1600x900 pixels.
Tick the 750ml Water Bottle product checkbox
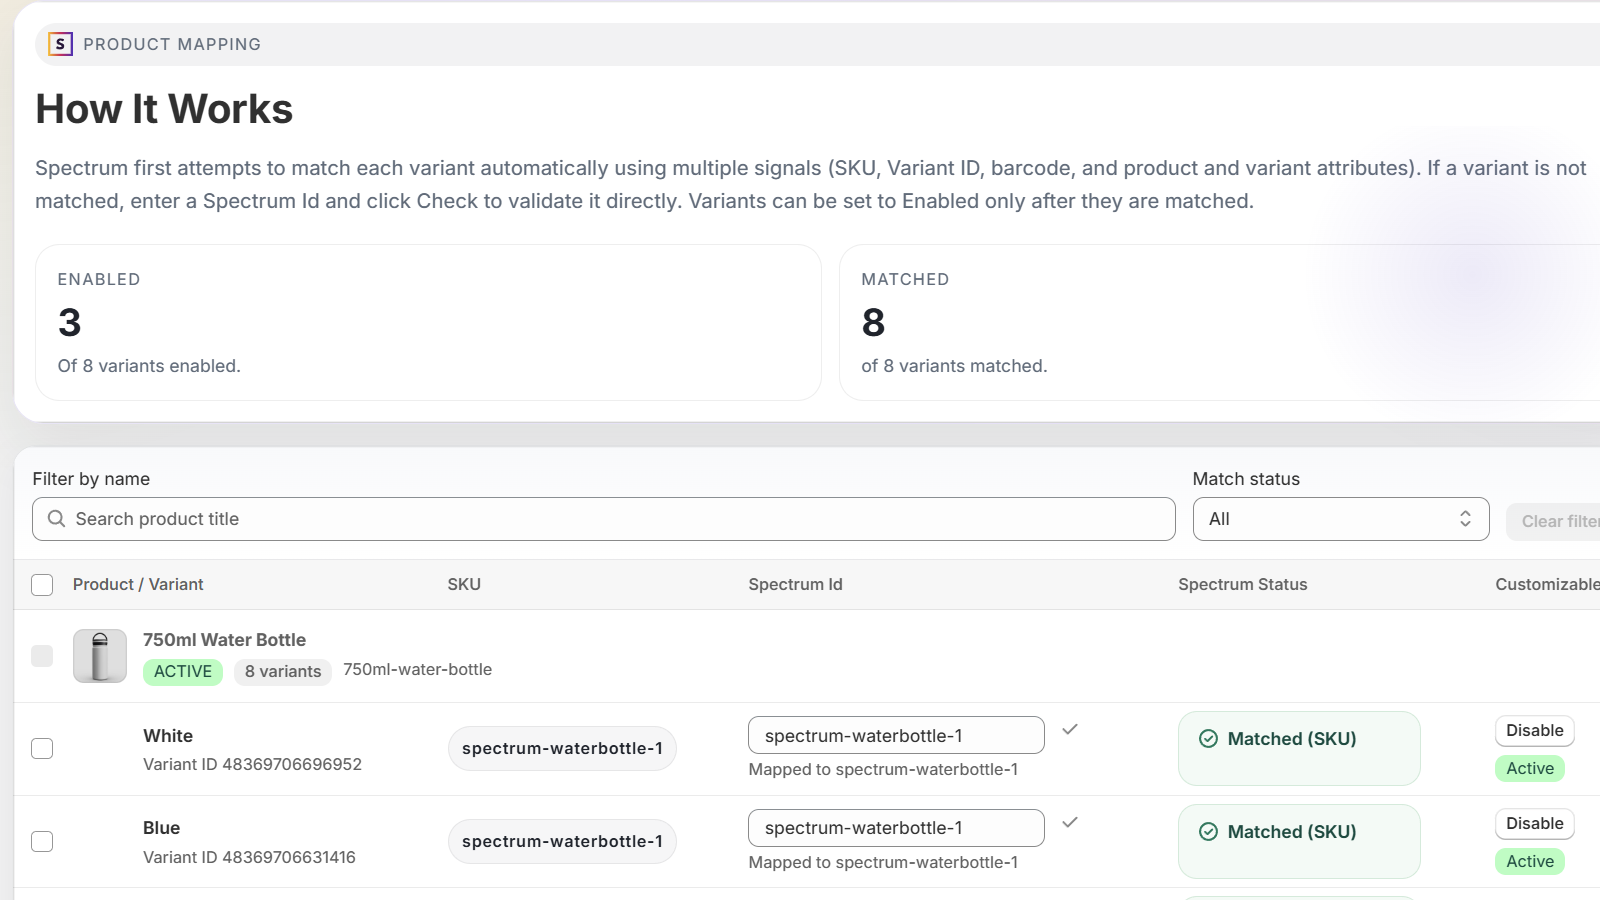pos(42,656)
